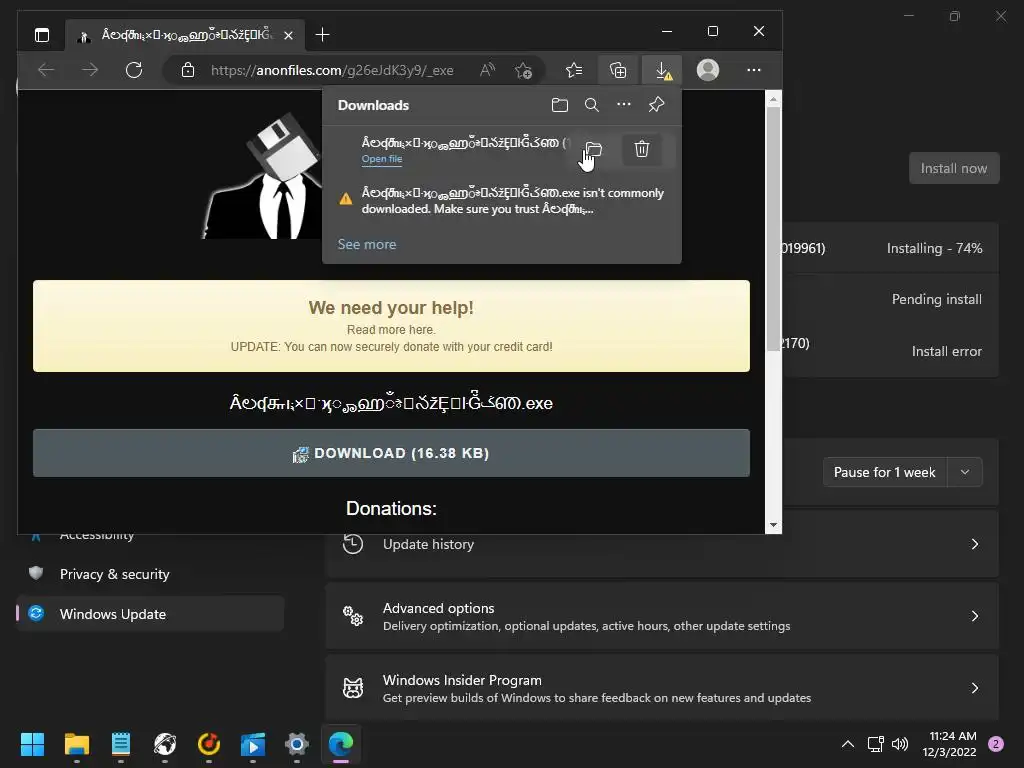The image size is (1024, 768).
Task: Click the Installing - 74% update status
Action: (x=935, y=248)
